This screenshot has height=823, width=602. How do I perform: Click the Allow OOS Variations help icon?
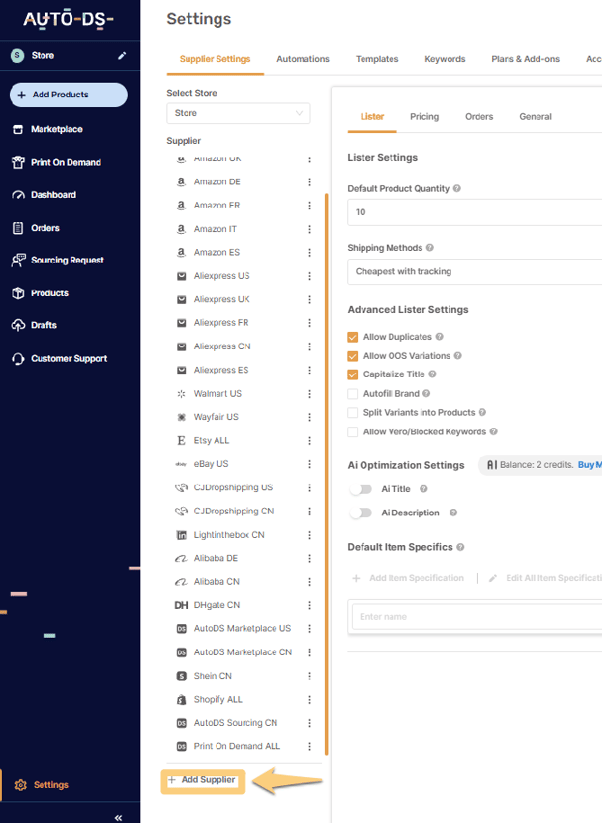point(458,356)
